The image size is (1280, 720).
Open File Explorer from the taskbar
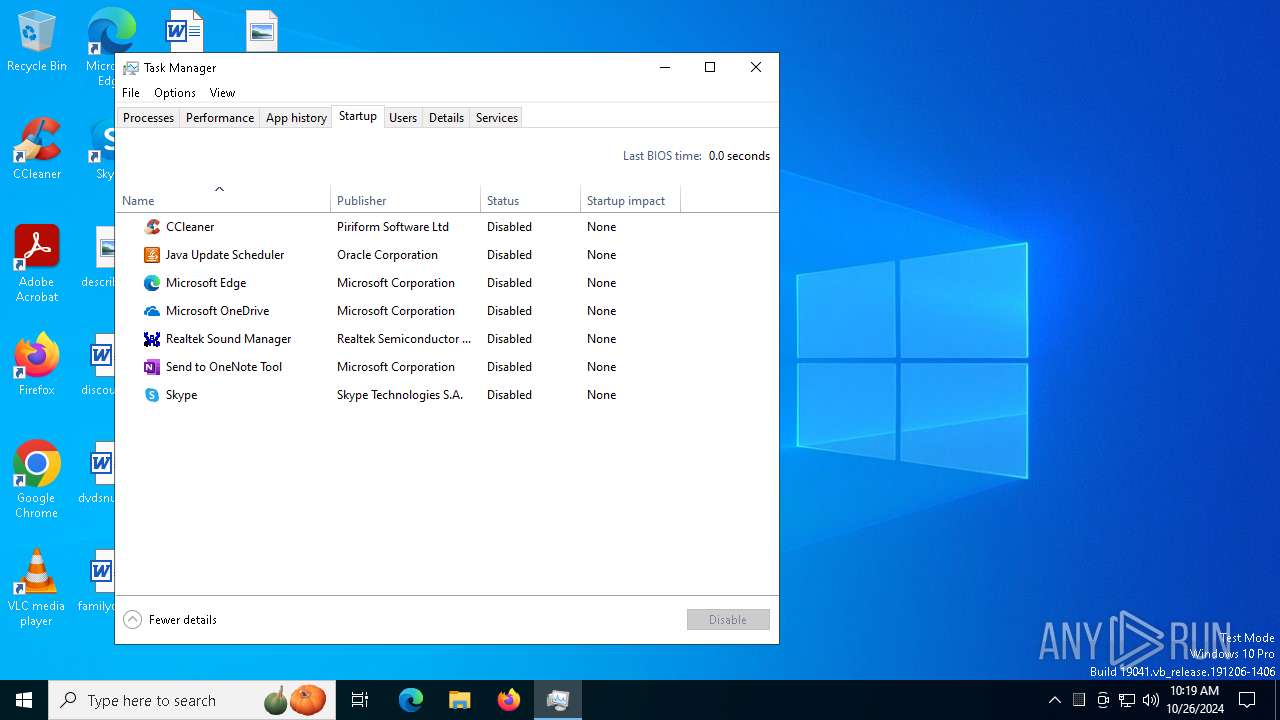pyautogui.click(x=459, y=700)
